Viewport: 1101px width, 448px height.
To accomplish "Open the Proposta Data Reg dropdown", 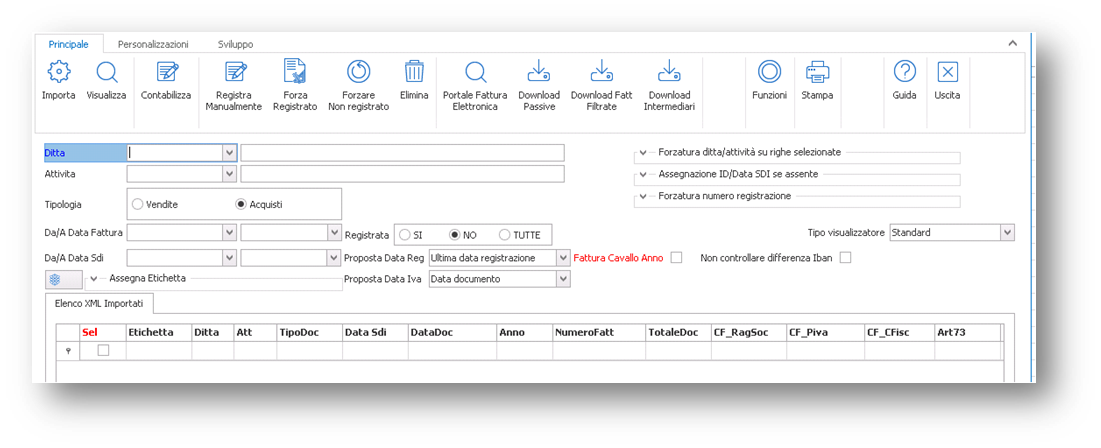I will coord(562,258).
